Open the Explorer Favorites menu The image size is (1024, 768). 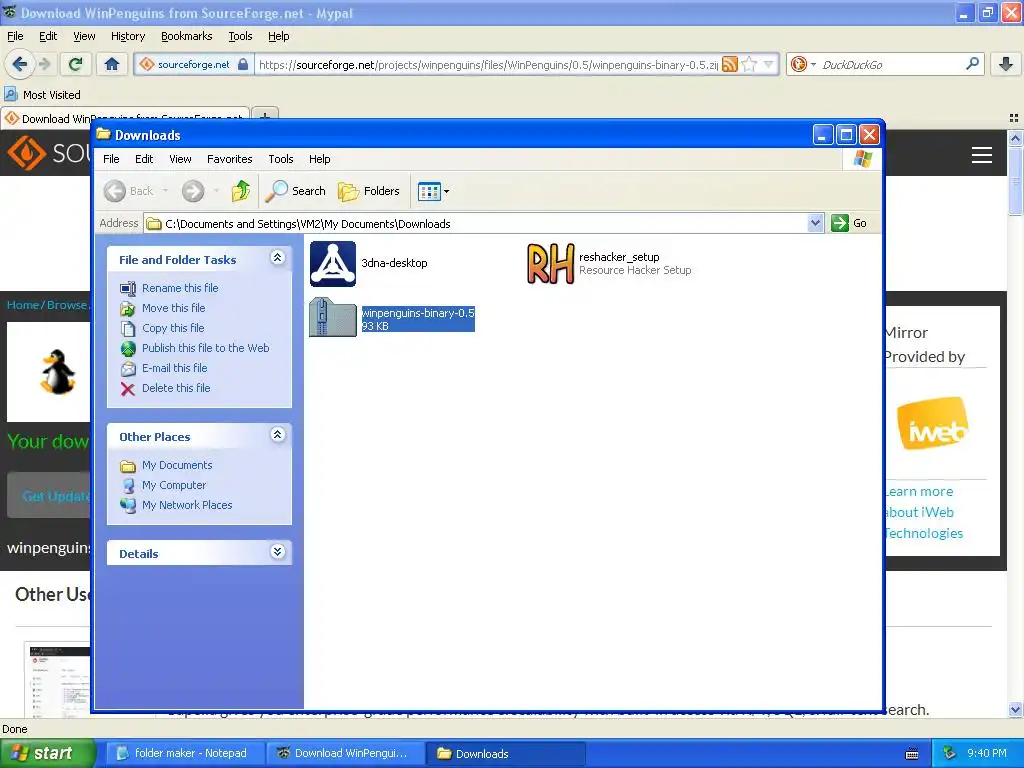click(x=229, y=159)
